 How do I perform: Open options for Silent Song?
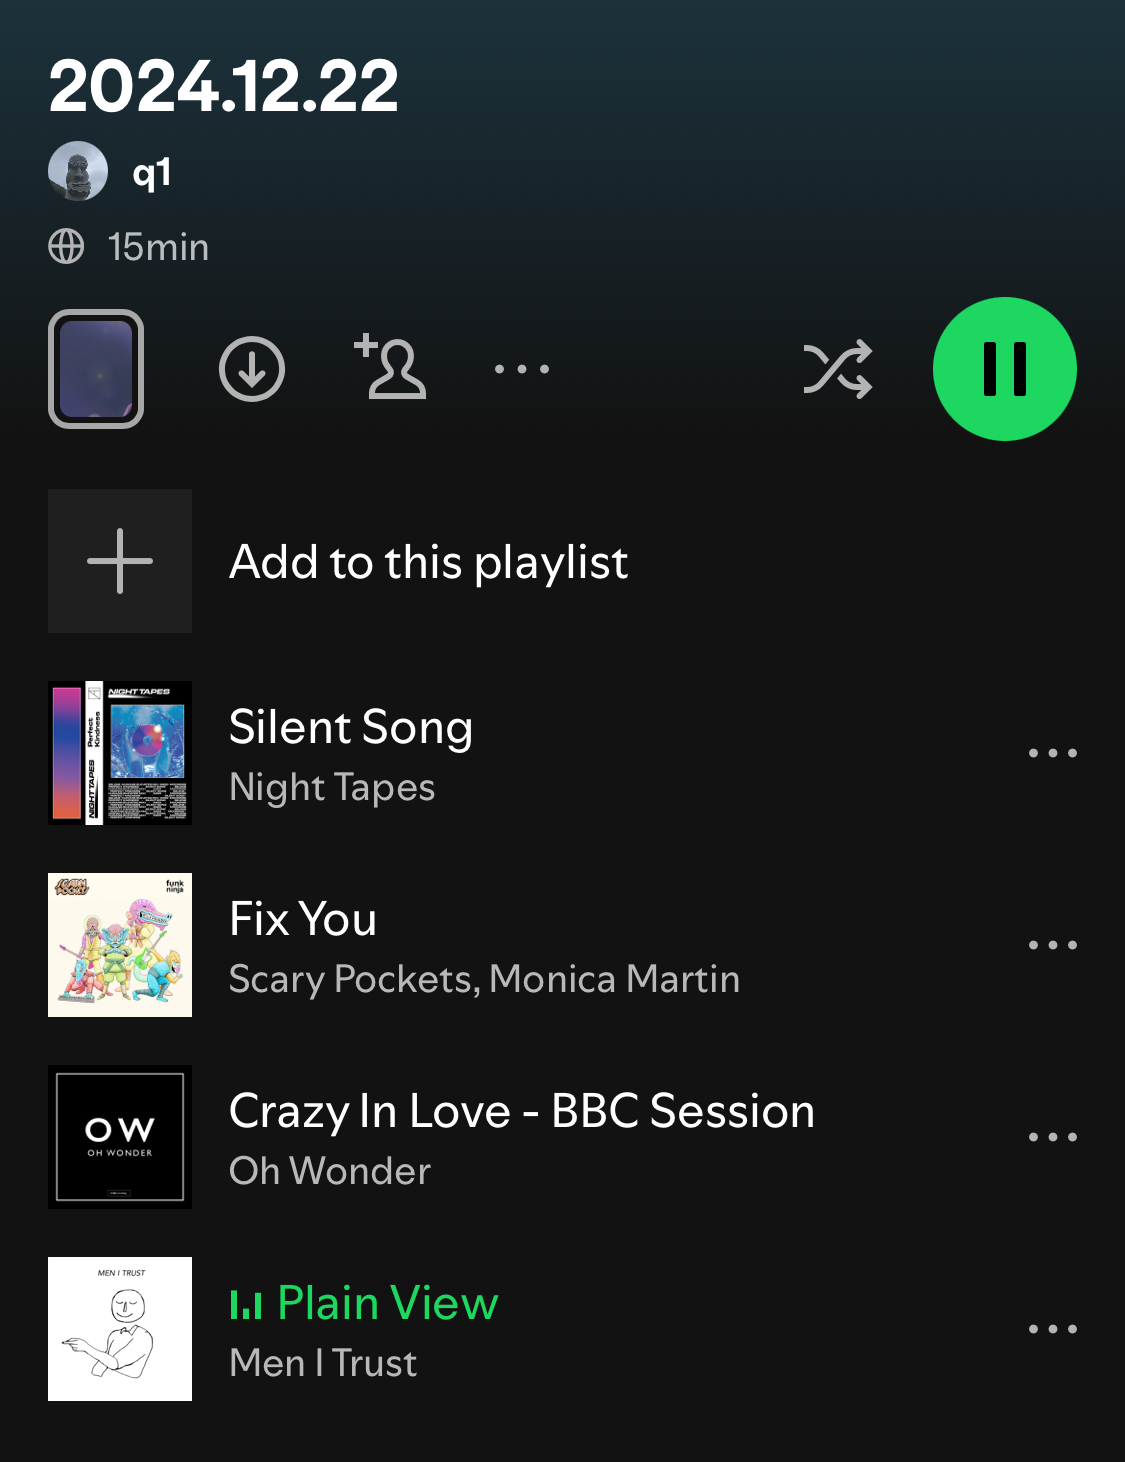(x=1053, y=753)
